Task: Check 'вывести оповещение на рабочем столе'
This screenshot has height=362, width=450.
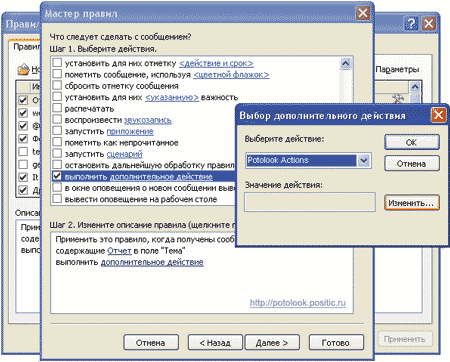Action: click(57, 199)
